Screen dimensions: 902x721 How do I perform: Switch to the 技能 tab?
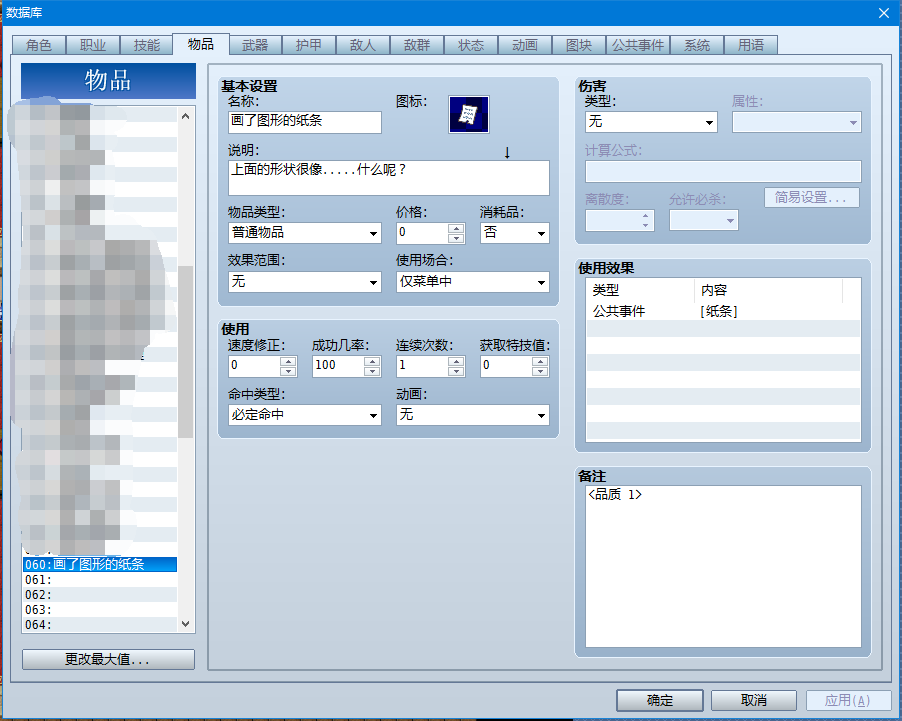tap(147, 45)
